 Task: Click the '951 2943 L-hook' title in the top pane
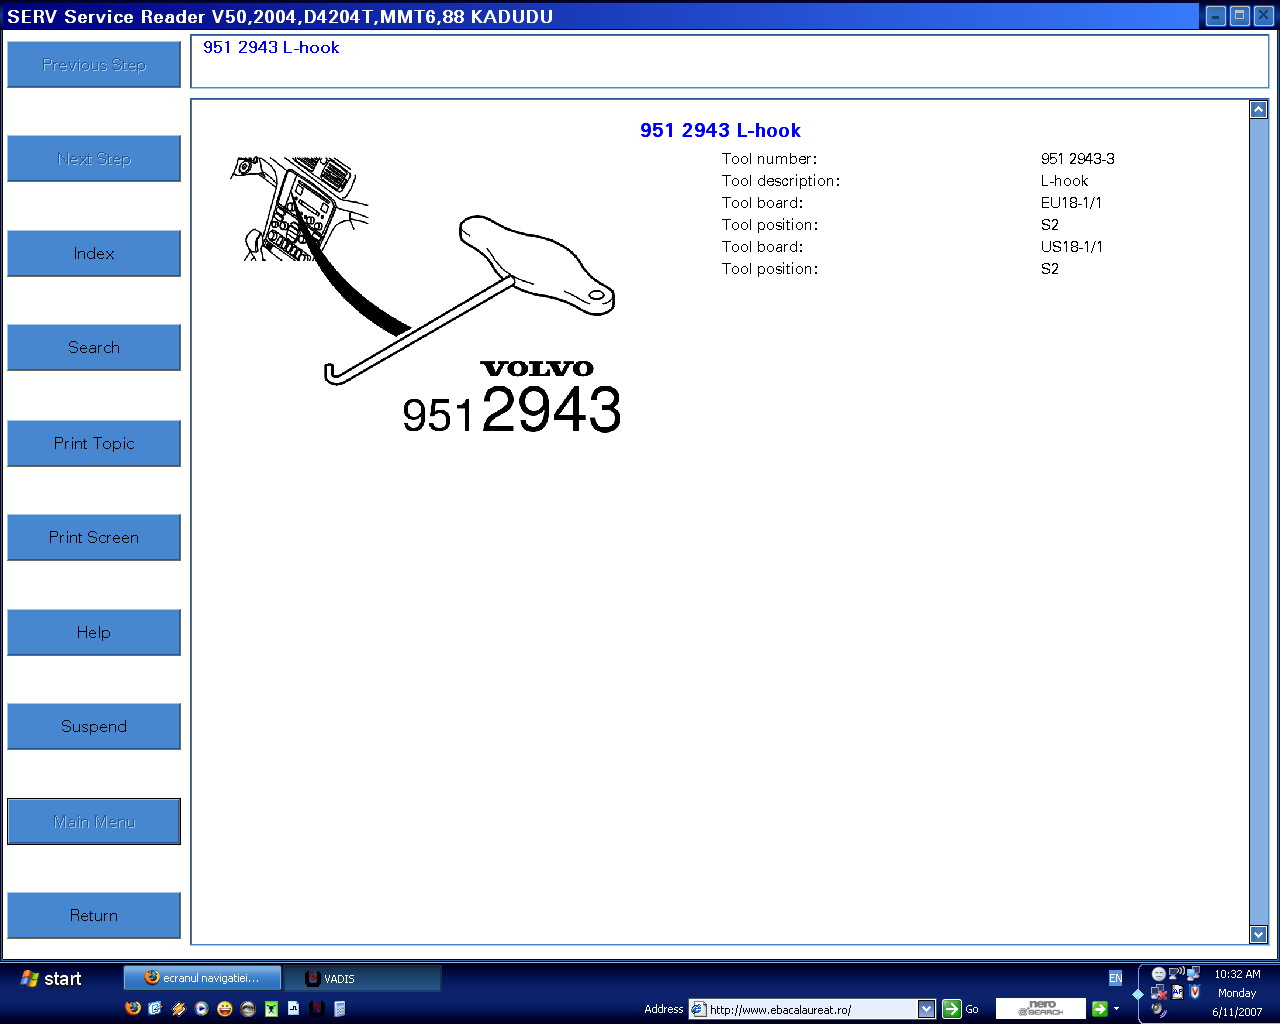[x=271, y=47]
